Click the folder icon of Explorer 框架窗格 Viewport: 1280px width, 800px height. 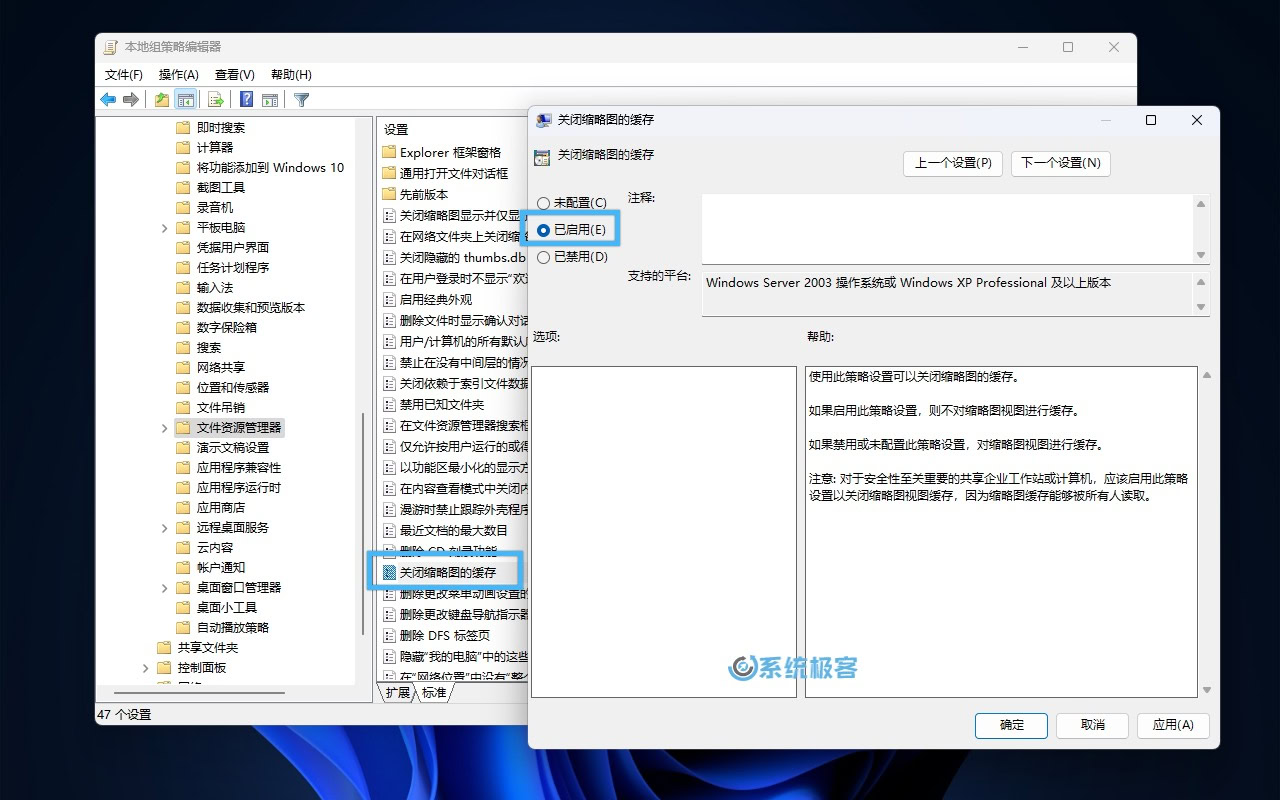(389, 152)
